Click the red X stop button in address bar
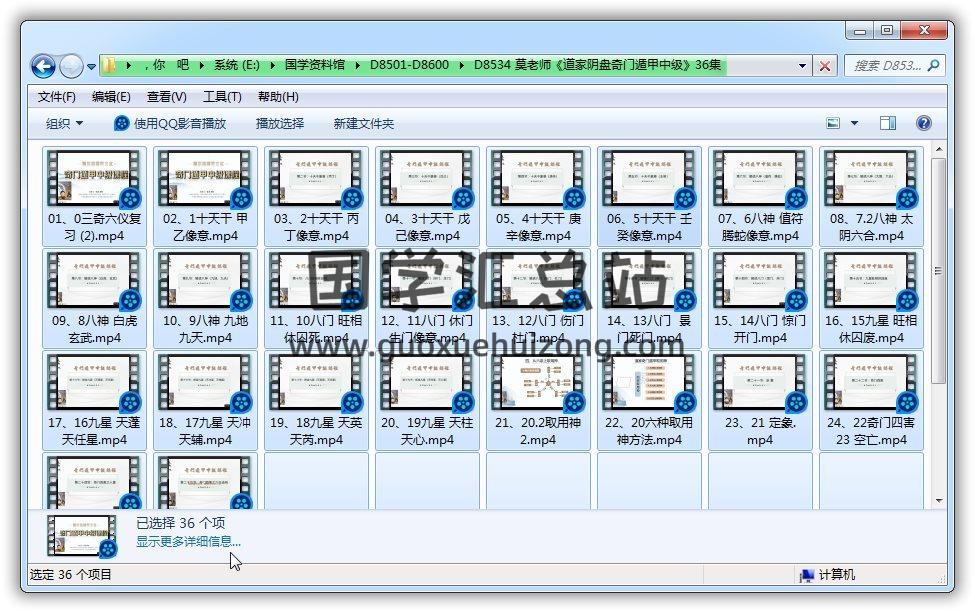Screen dimensions: 975x613 (x=825, y=66)
